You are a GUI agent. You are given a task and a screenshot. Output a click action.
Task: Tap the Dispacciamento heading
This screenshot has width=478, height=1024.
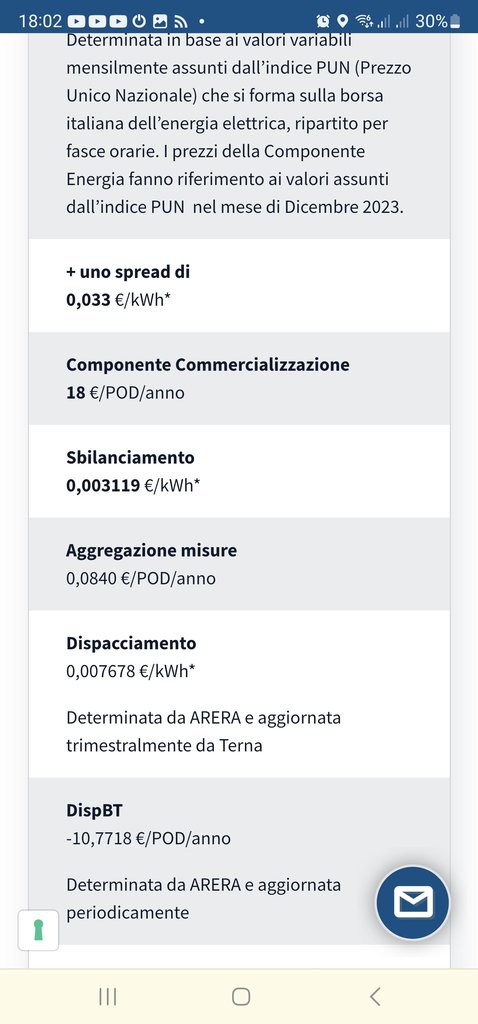point(131,643)
